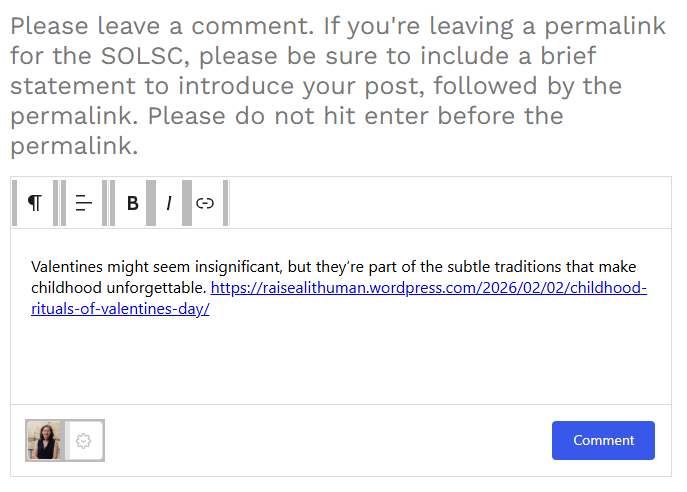
Task: Submit with the Comment button
Action: 603,440
